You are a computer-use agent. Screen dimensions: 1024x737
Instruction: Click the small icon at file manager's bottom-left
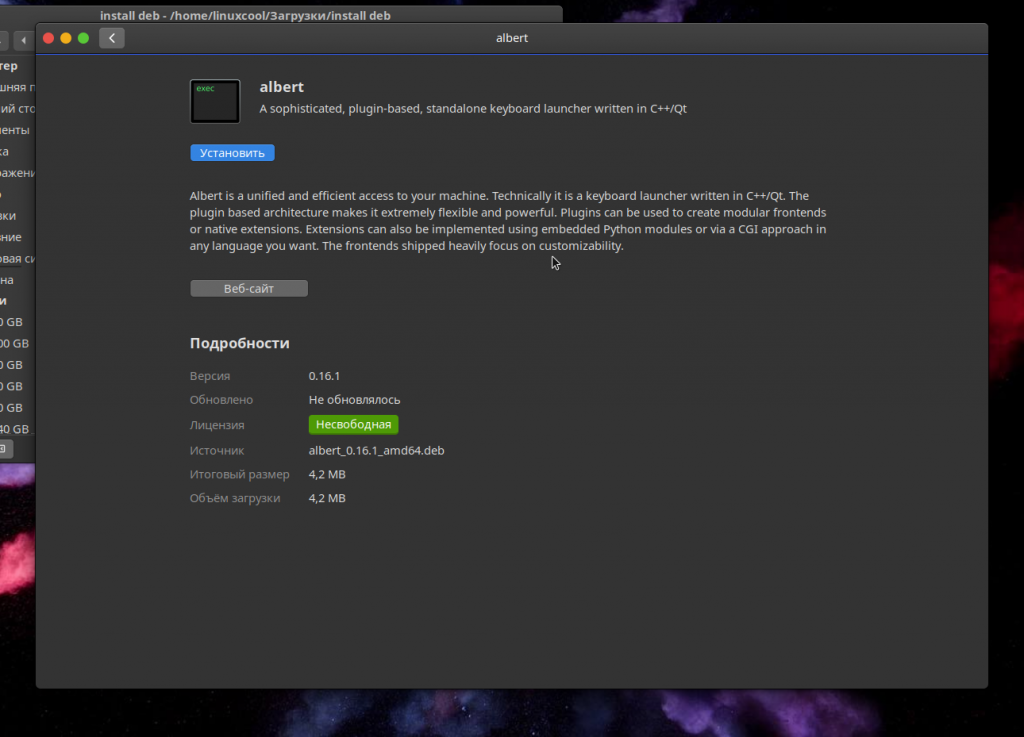4,449
